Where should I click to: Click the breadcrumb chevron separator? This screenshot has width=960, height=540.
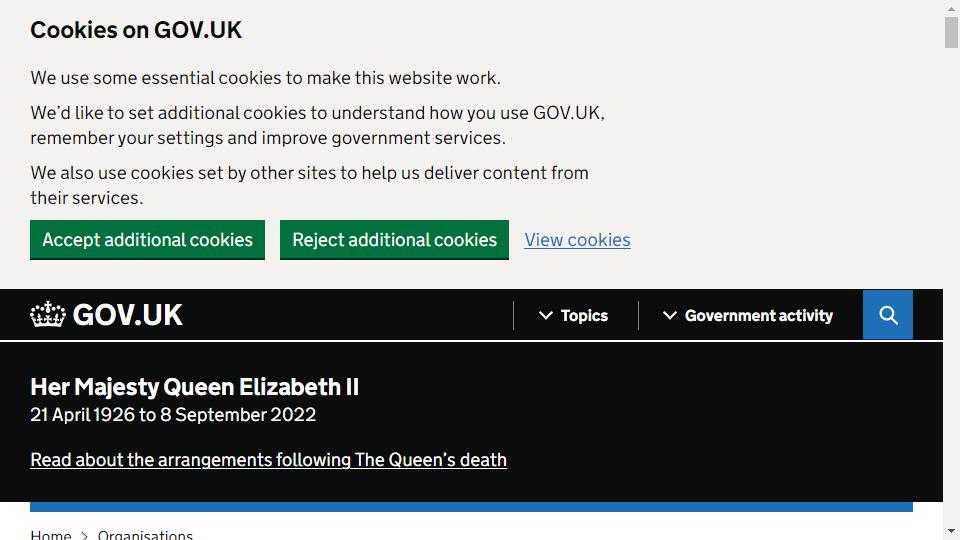tap(84, 536)
